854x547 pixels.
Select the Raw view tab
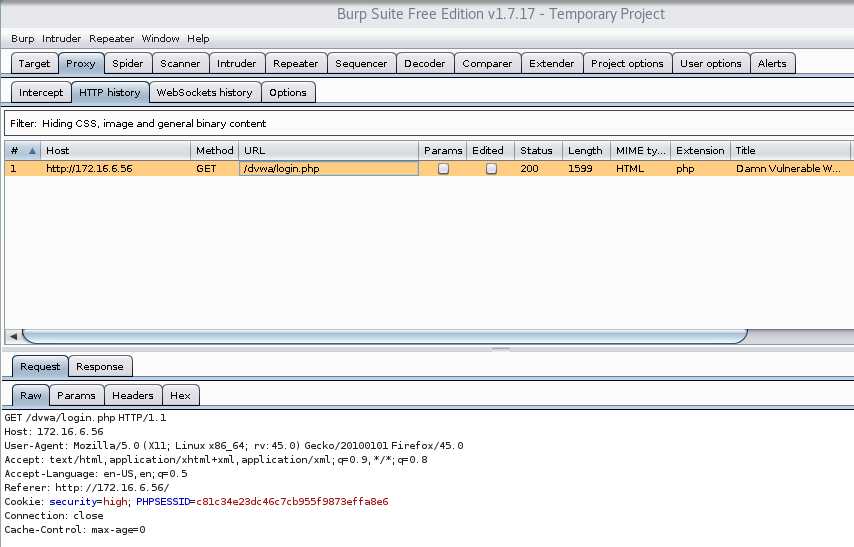point(30,396)
